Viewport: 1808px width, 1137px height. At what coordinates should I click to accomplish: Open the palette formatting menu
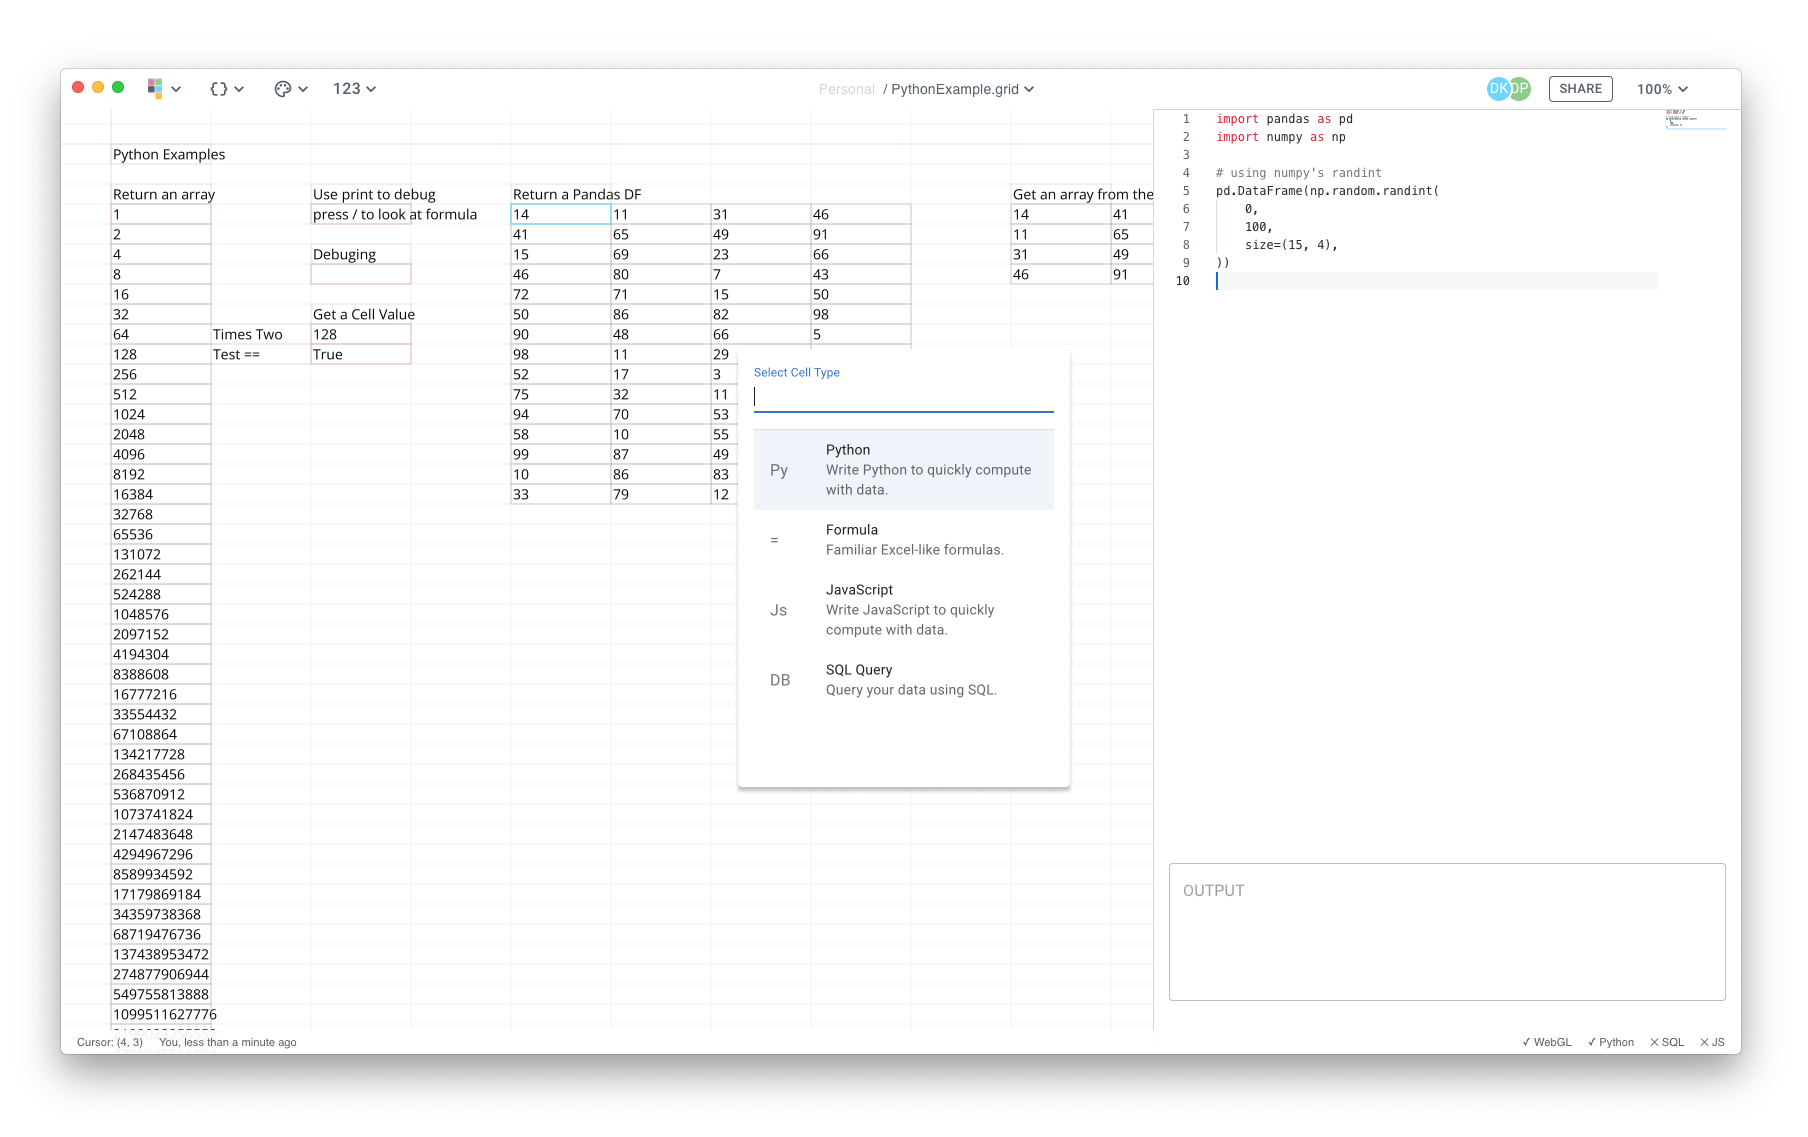point(290,89)
